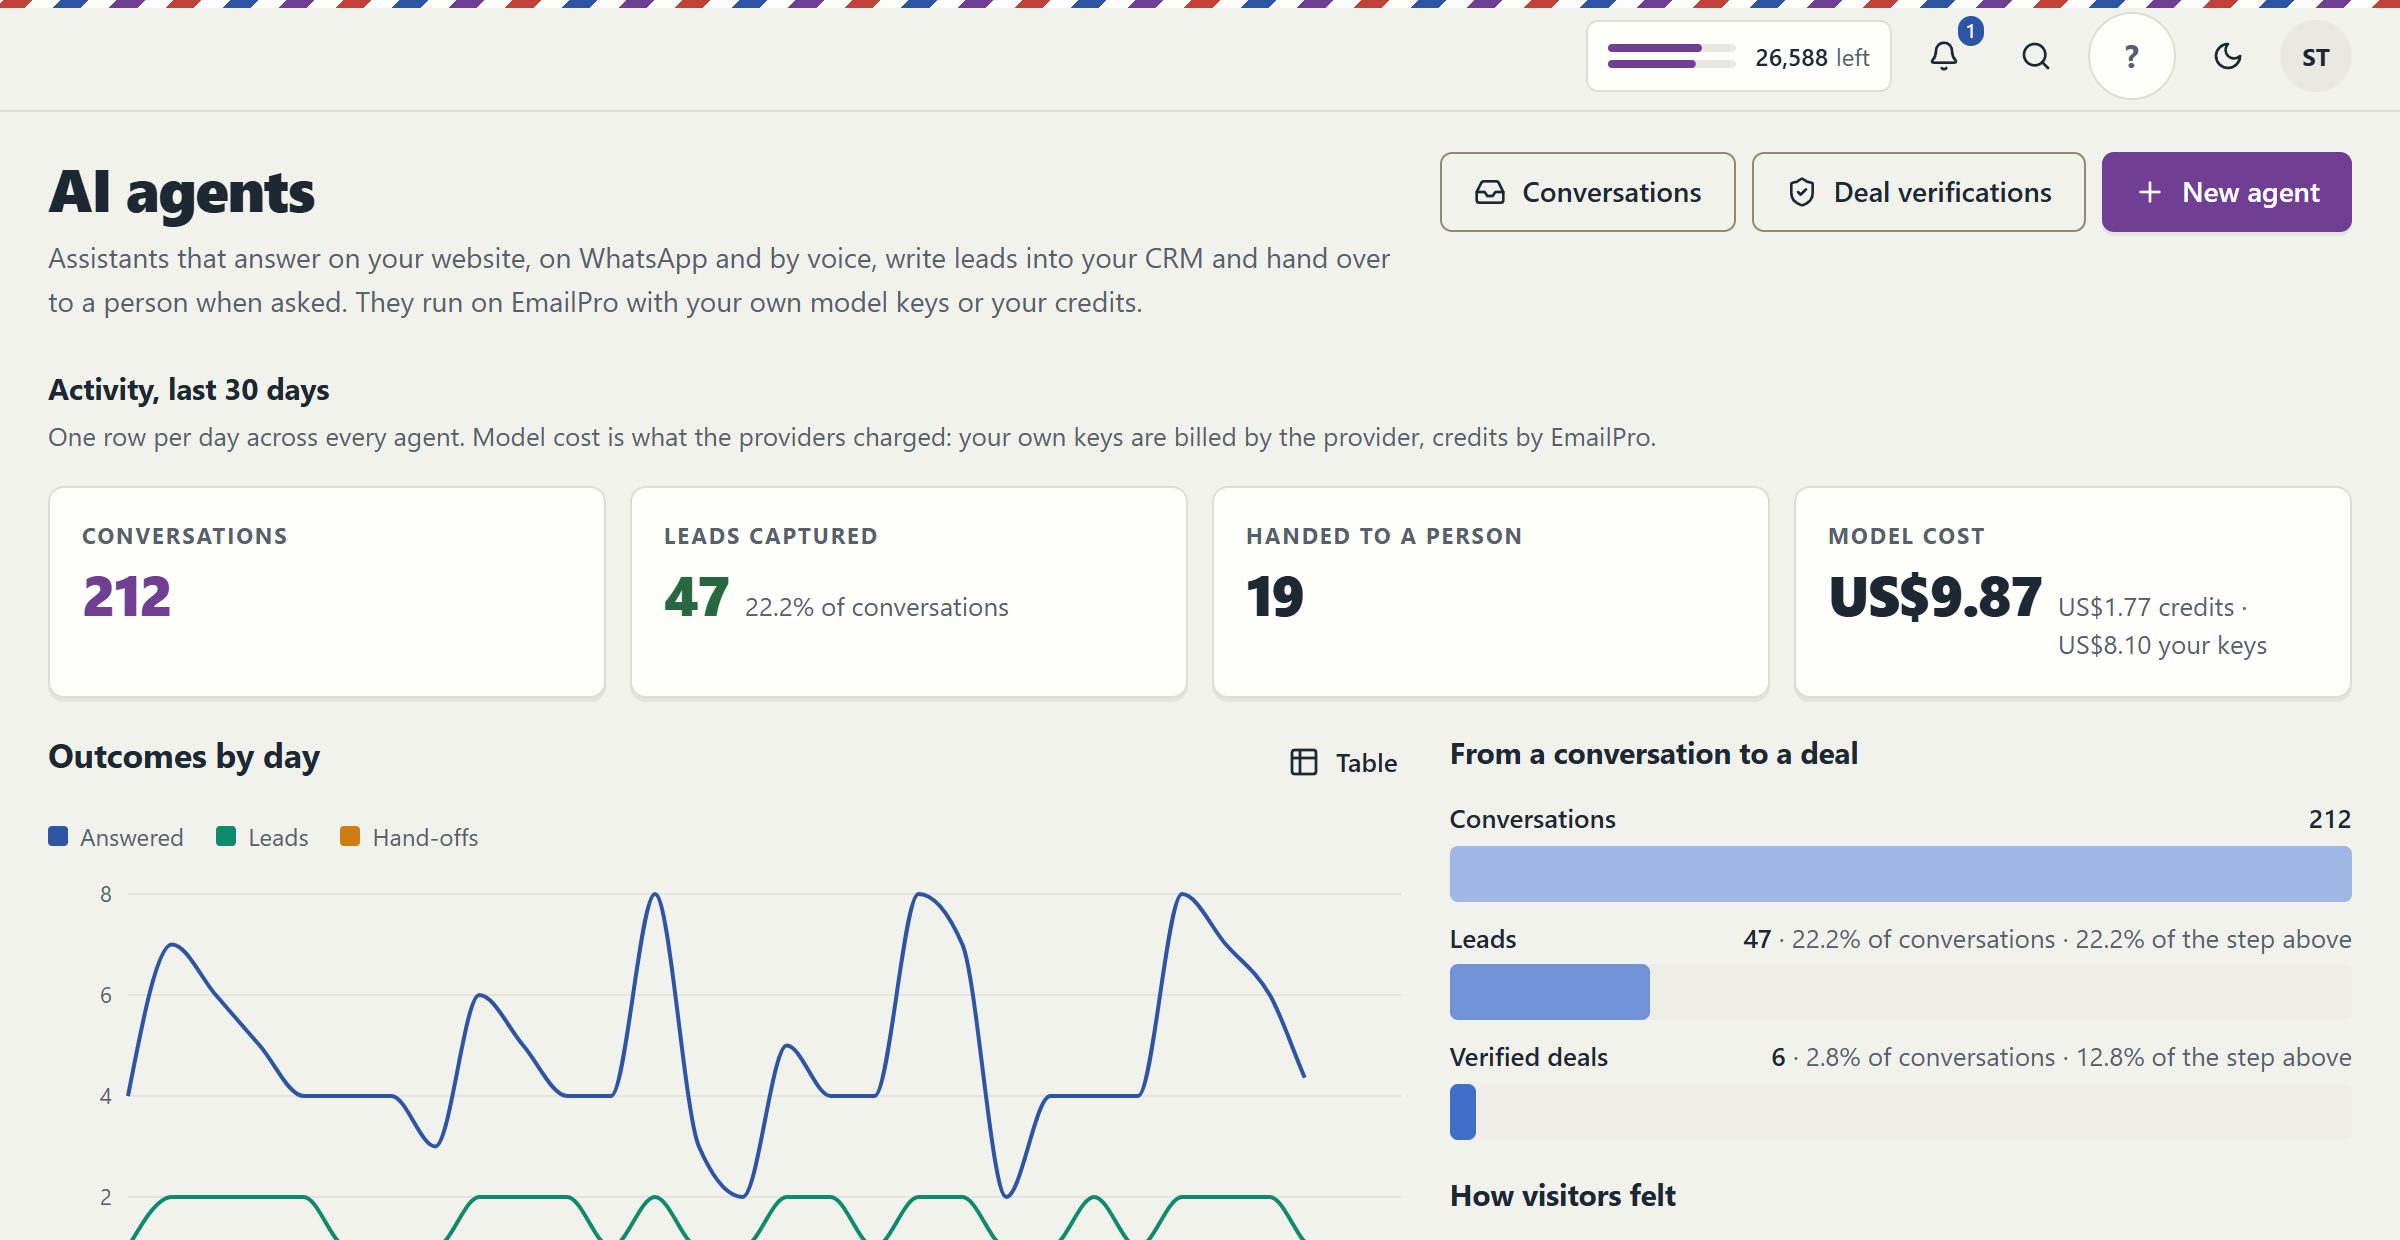Click the shield icon in Deal verifications
The width and height of the screenshot is (2400, 1240).
[1801, 192]
